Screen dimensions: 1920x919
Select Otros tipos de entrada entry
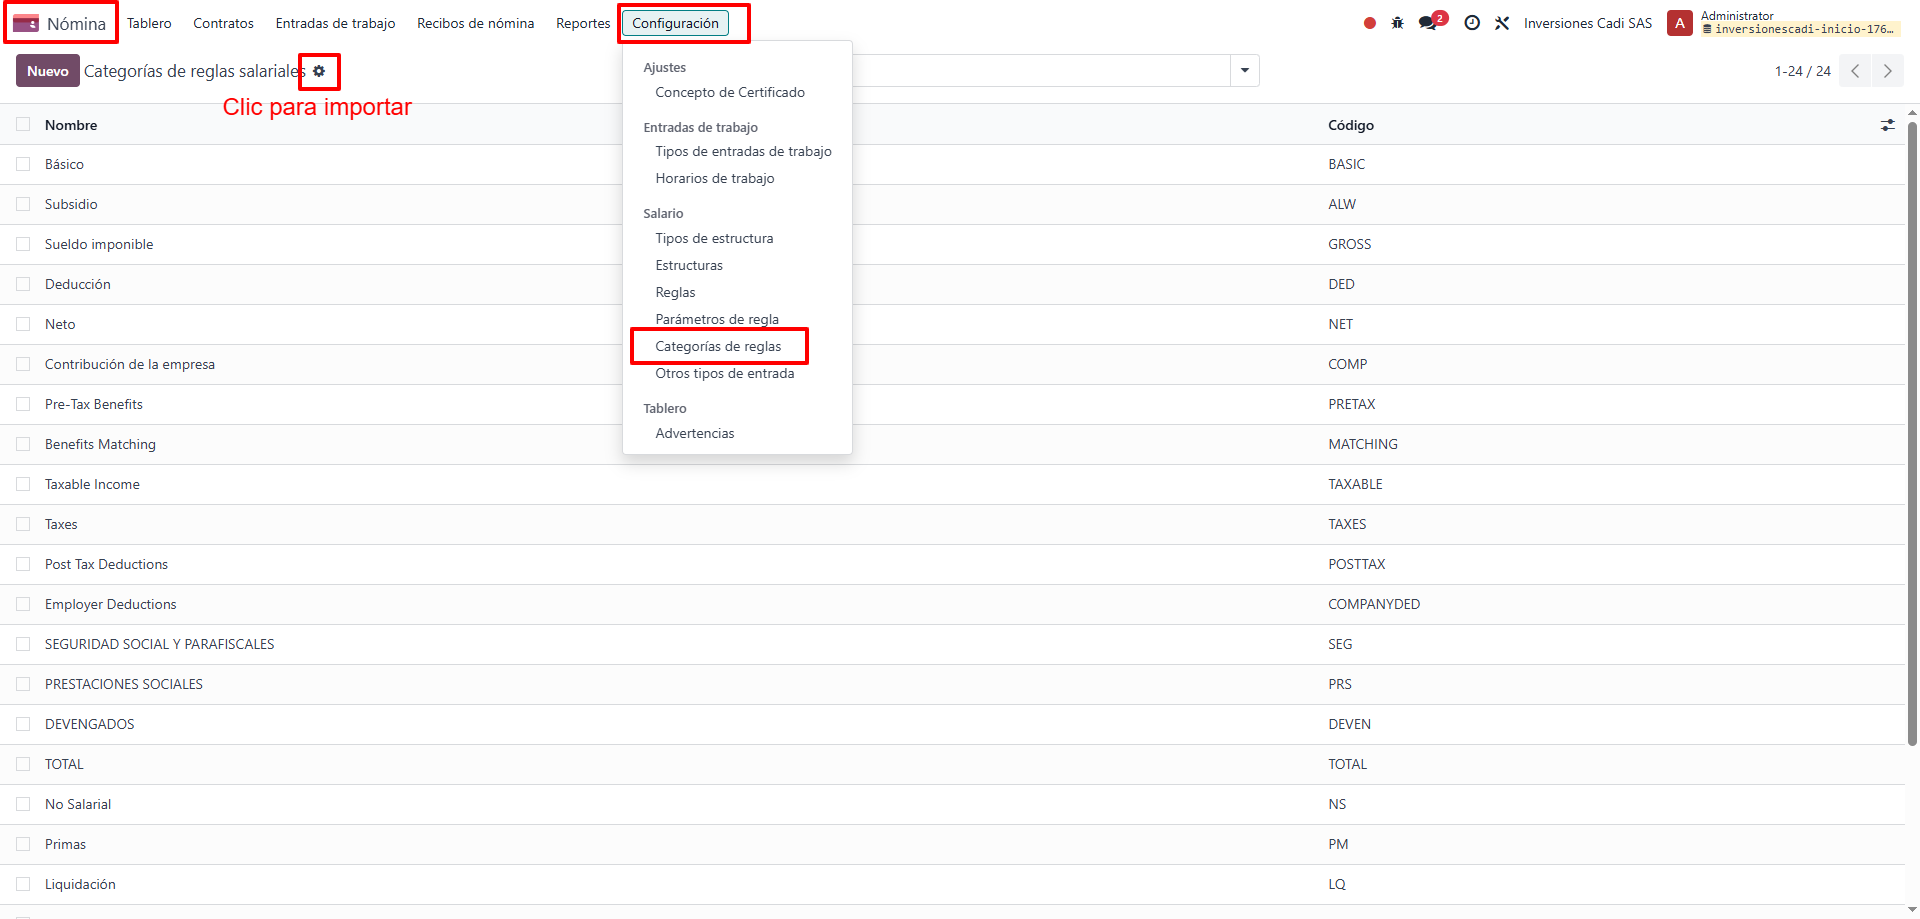(725, 373)
